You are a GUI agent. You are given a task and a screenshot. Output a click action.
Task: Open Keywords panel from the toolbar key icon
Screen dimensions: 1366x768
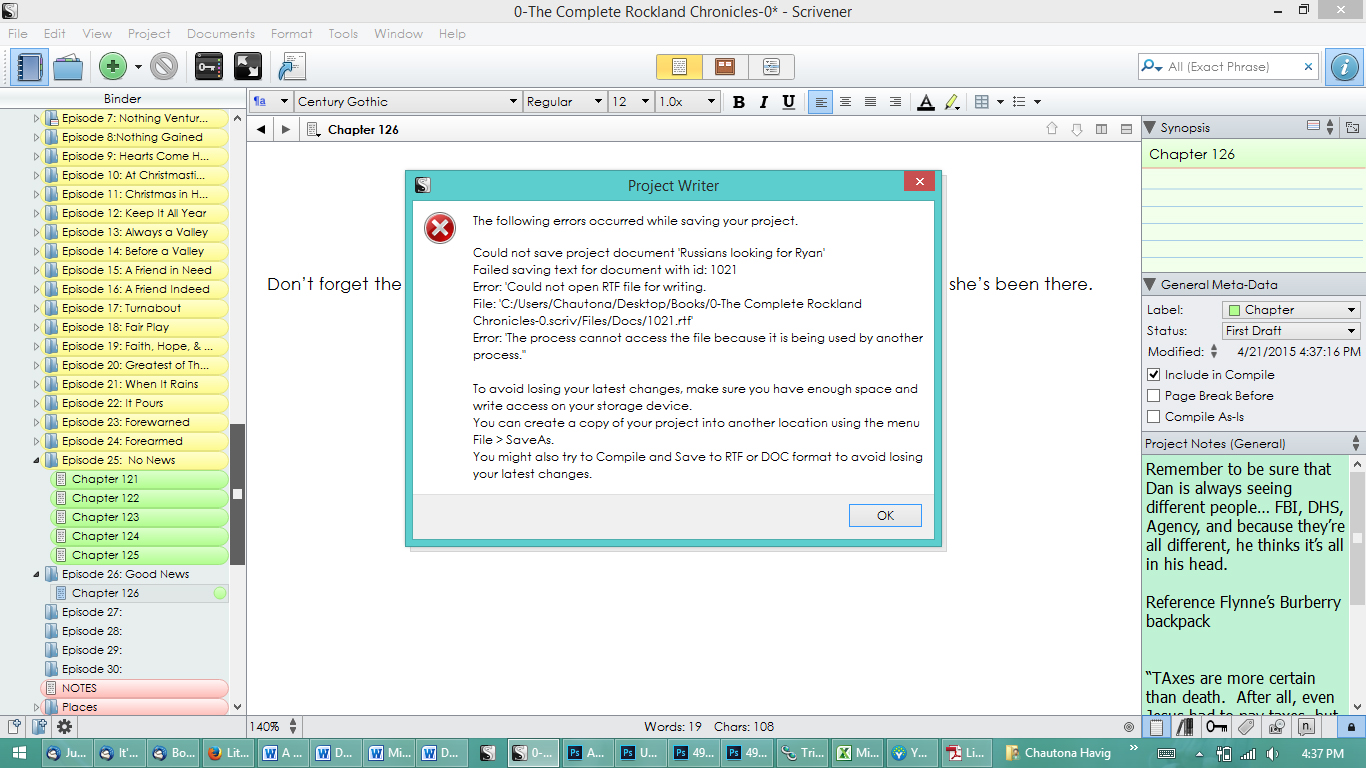click(209, 67)
